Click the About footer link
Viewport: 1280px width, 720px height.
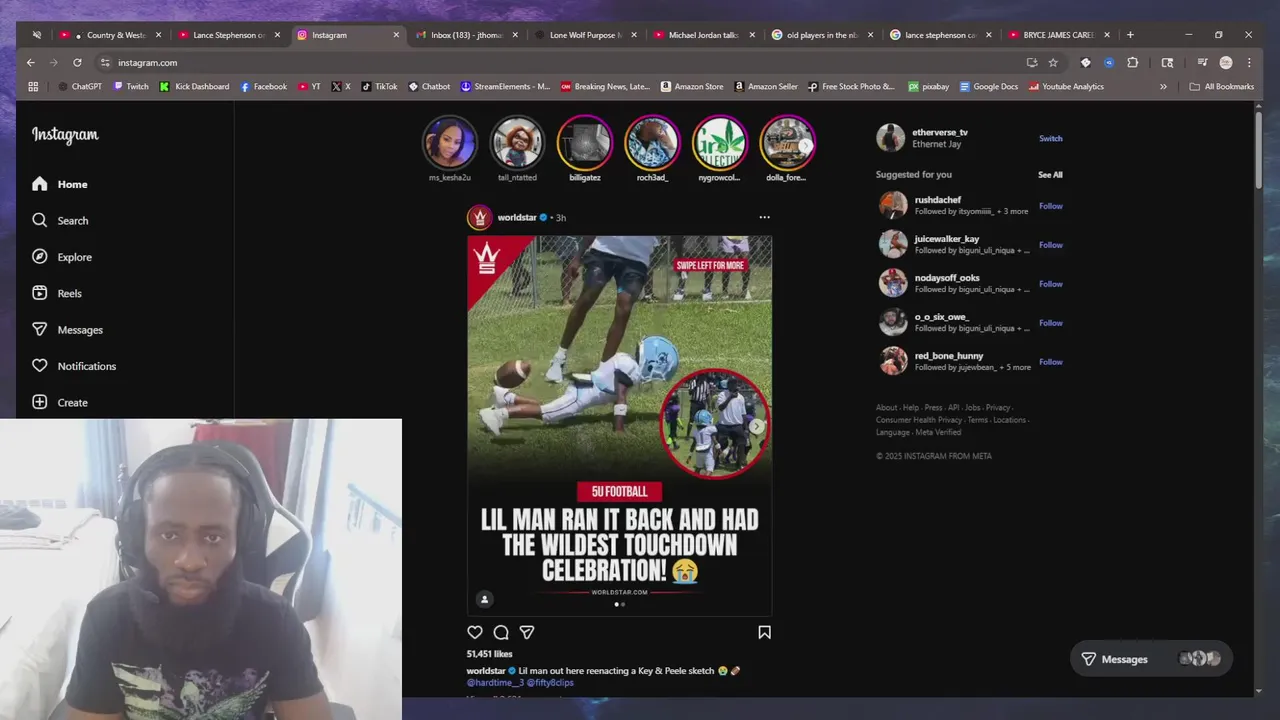886,408
